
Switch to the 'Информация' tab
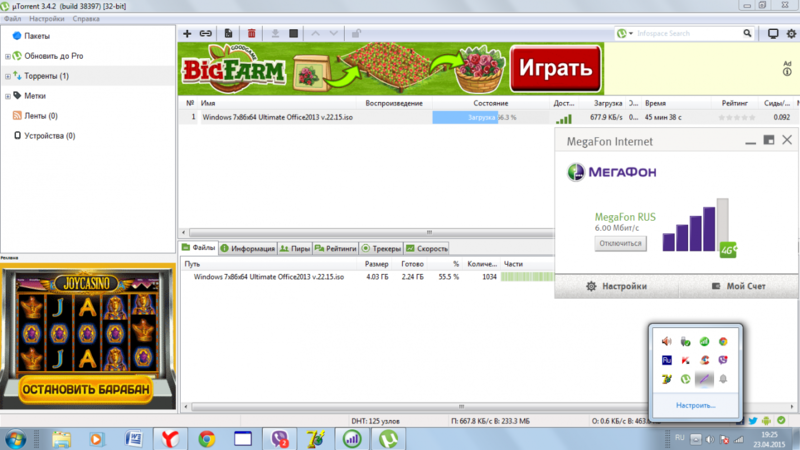pyautogui.click(x=248, y=248)
